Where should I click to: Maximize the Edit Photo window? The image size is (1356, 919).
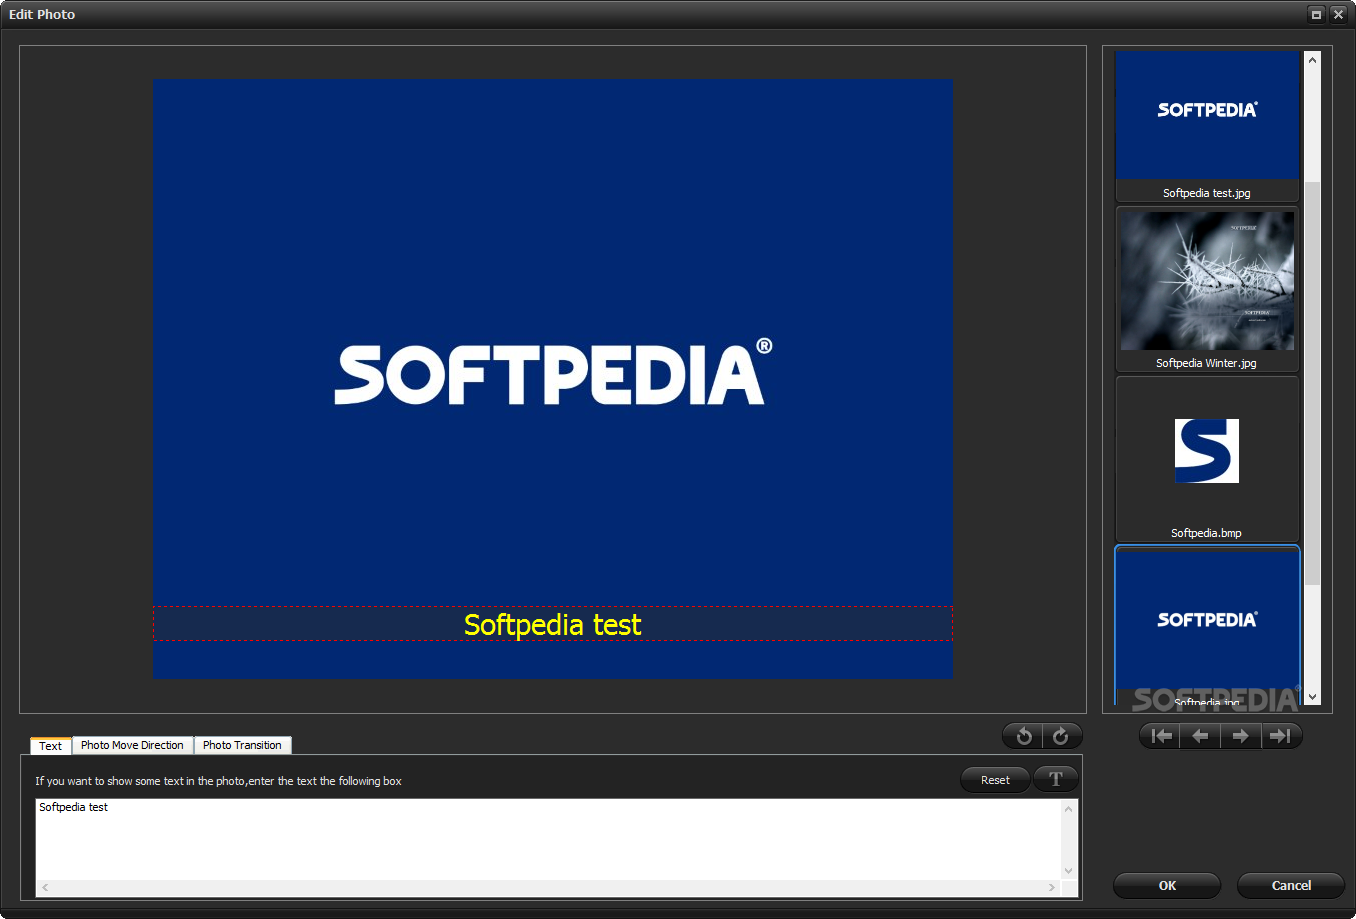pyautogui.click(x=1316, y=14)
